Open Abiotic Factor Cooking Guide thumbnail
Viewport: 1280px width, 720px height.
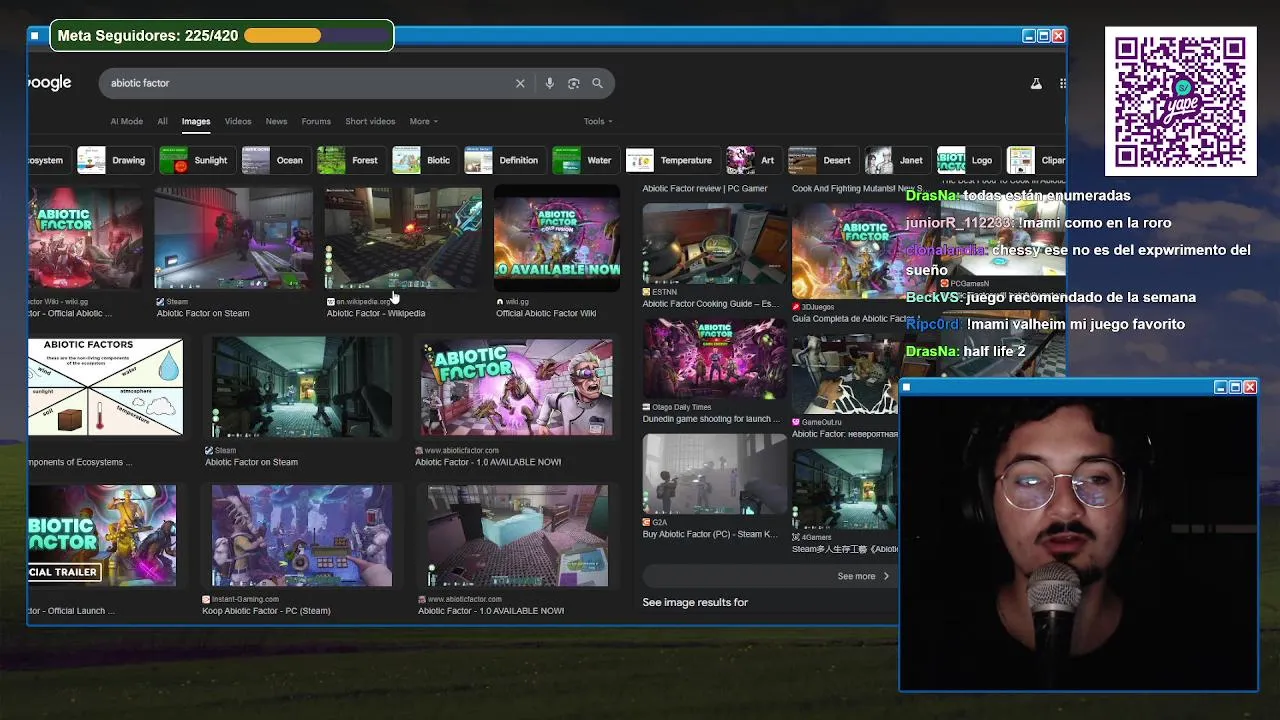point(714,243)
